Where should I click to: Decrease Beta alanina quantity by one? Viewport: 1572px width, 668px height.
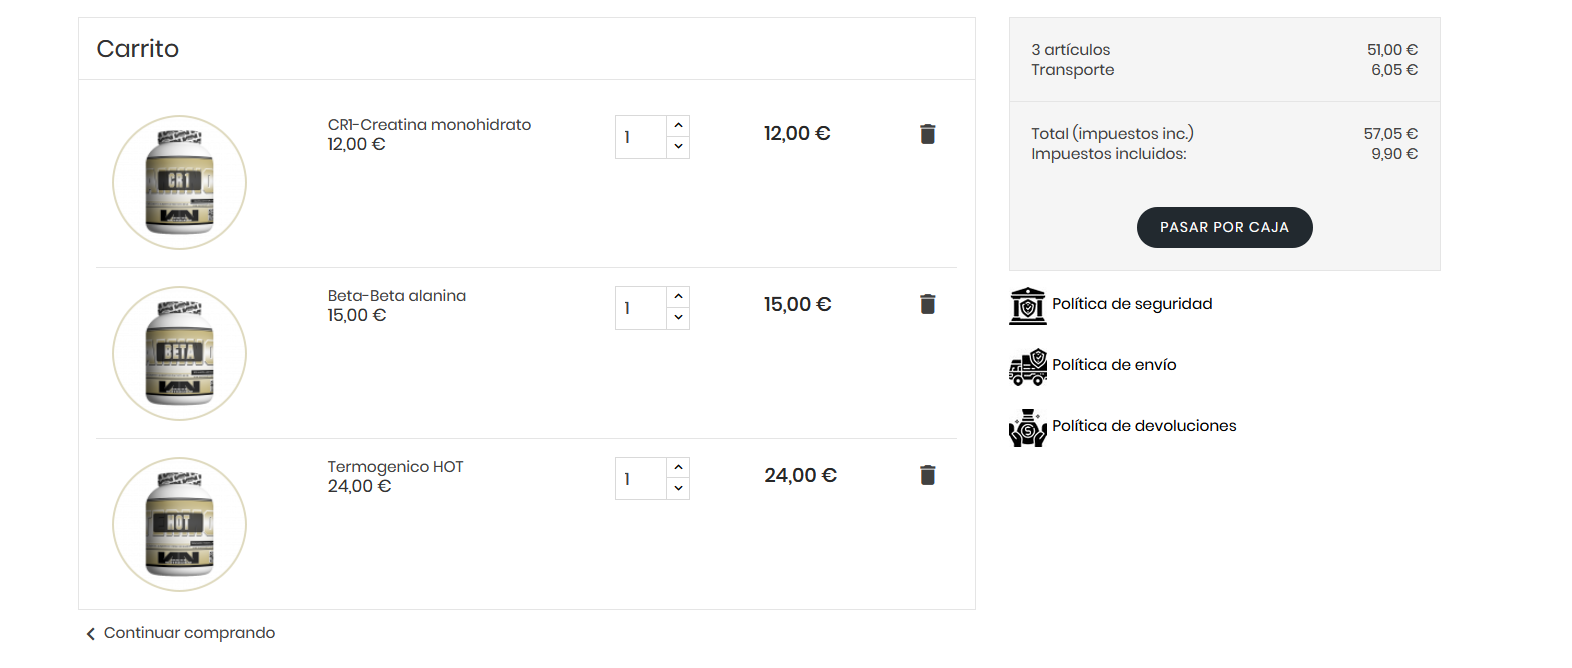point(678,318)
